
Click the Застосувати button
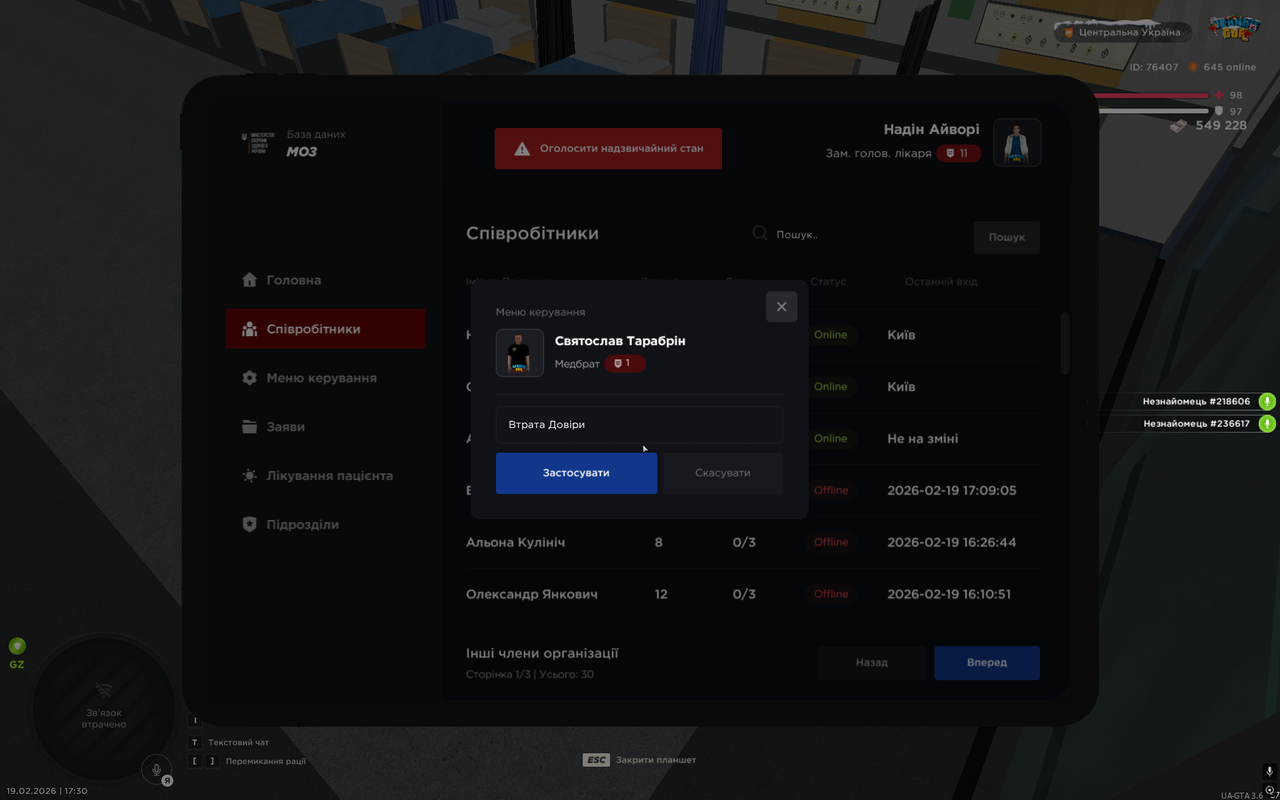[x=576, y=473]
